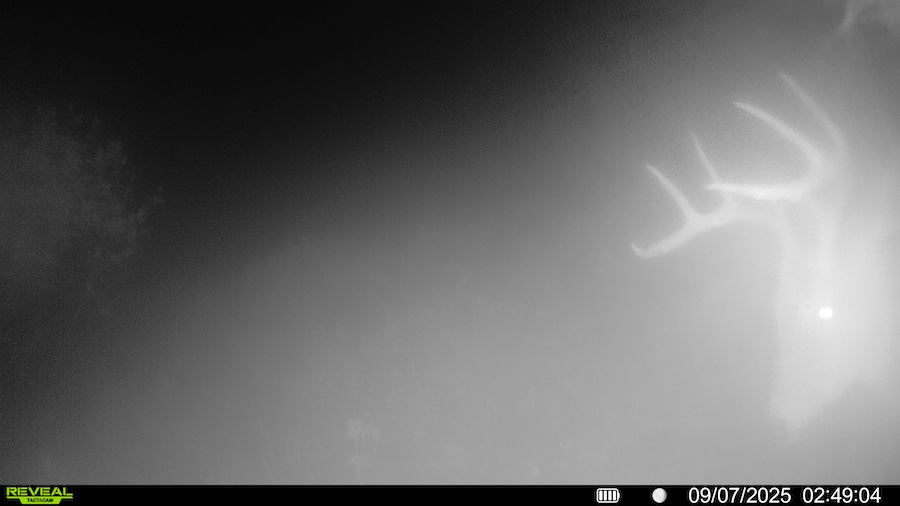Click the 09/07/2025 date stamp

click(739, 495)
